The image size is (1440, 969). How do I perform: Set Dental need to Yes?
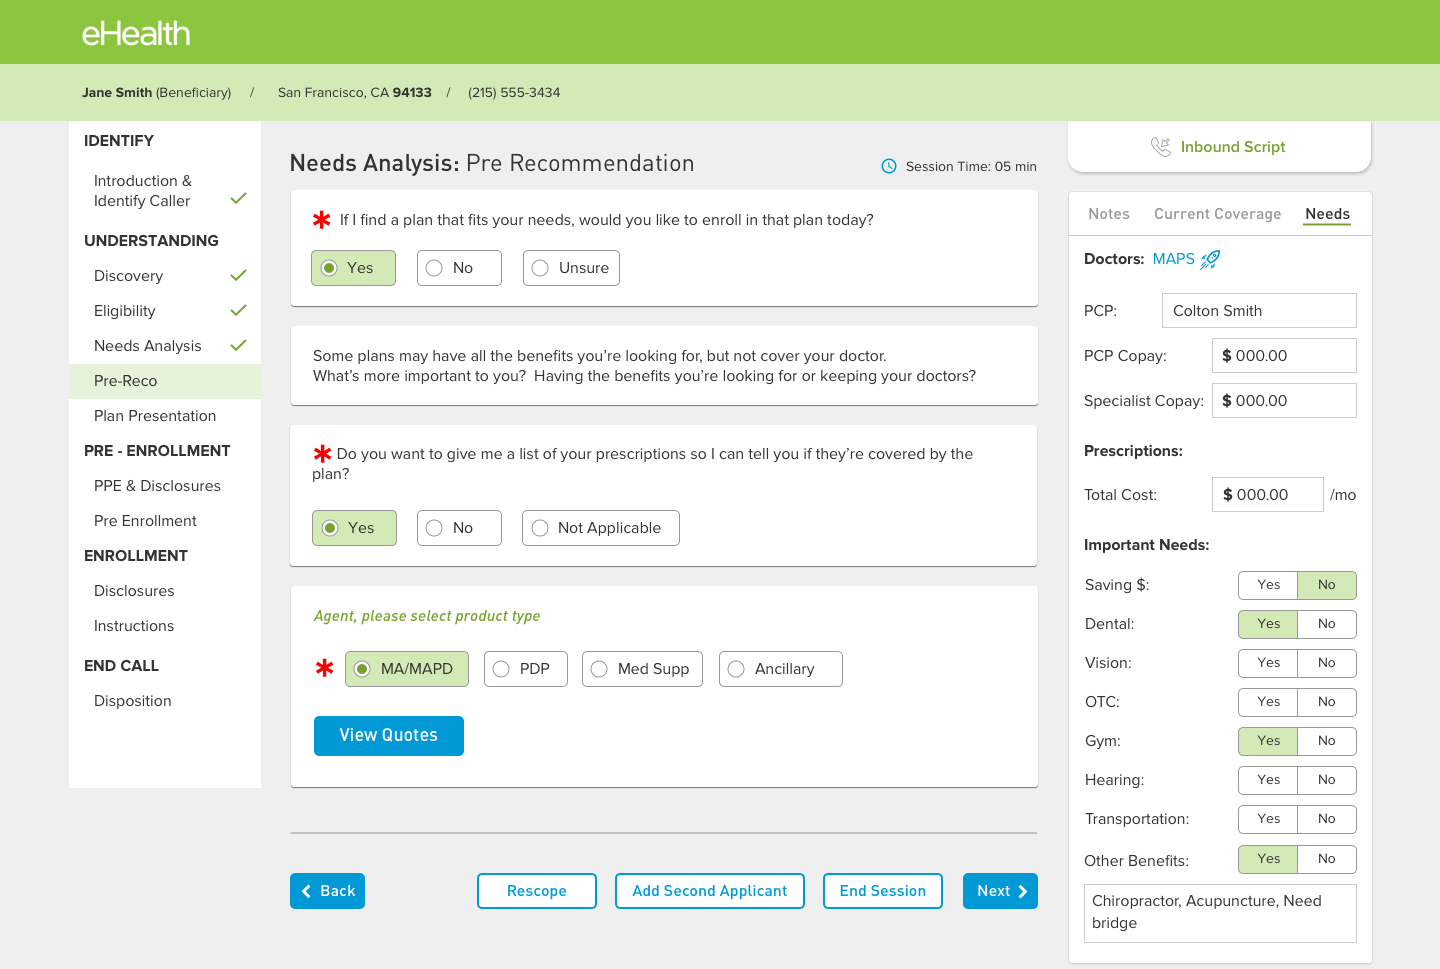[x=1268, y=624]
